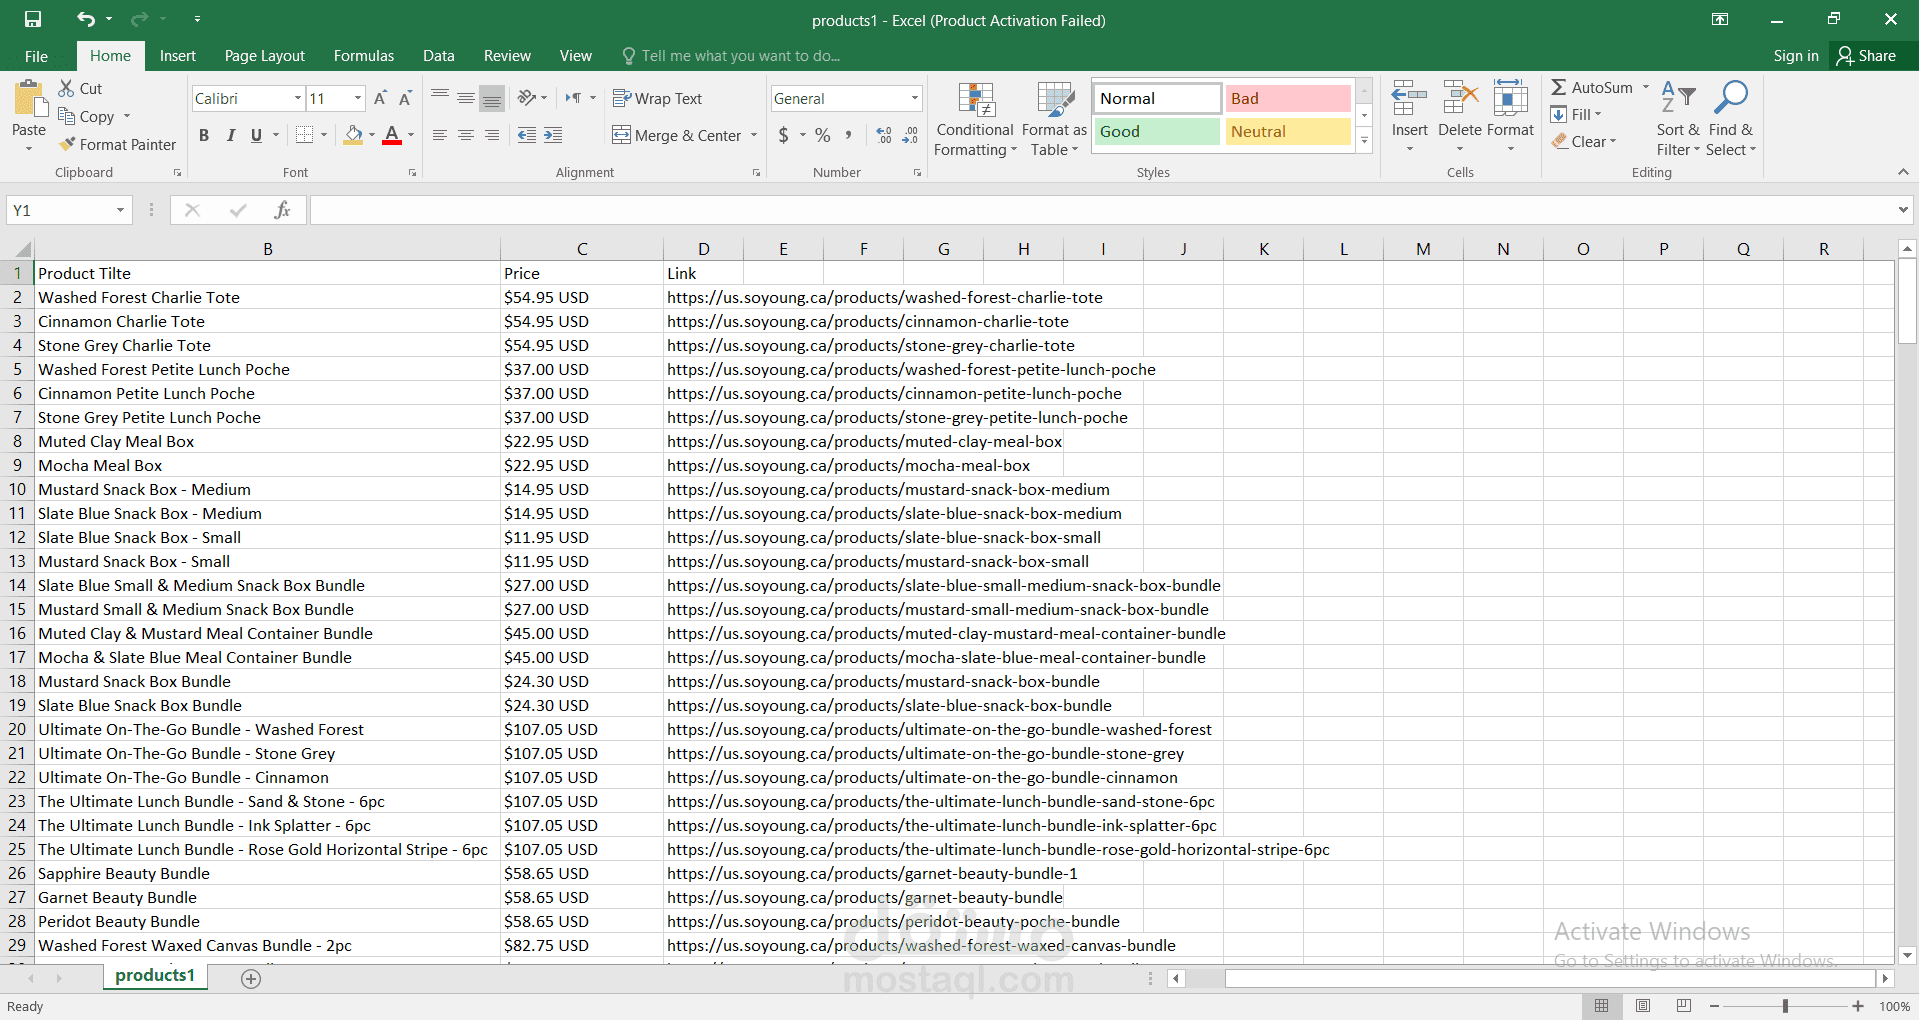Add a new sheet with plus icon

[x=251, y=979]
